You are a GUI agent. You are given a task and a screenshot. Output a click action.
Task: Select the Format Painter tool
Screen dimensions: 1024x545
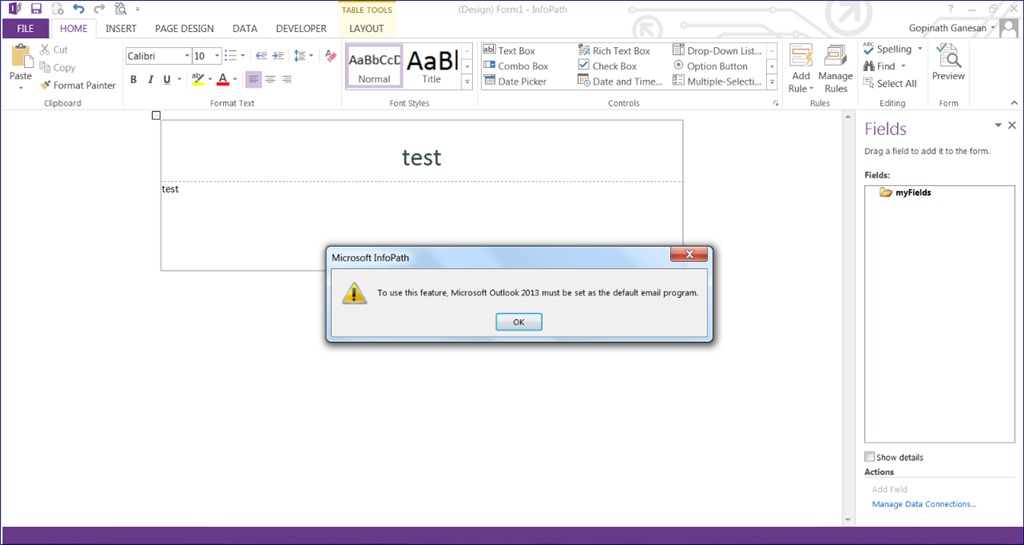click(78, 86)
